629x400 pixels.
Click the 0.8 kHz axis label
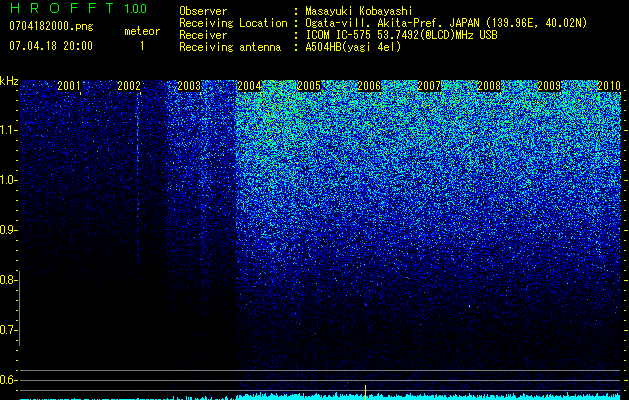point(8,280)
